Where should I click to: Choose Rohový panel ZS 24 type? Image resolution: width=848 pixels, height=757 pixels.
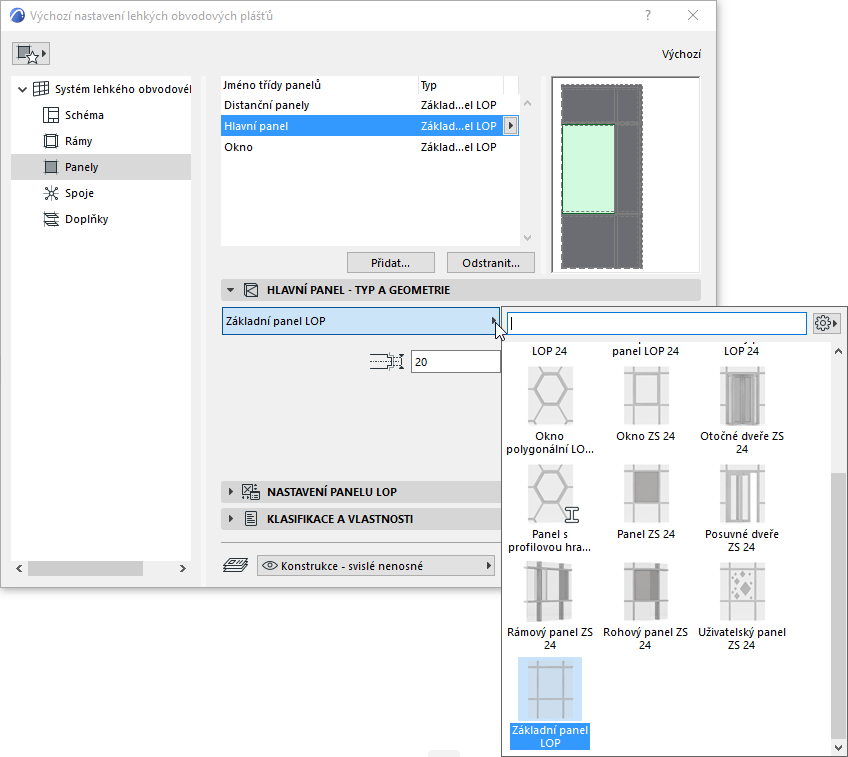(646, 607)
